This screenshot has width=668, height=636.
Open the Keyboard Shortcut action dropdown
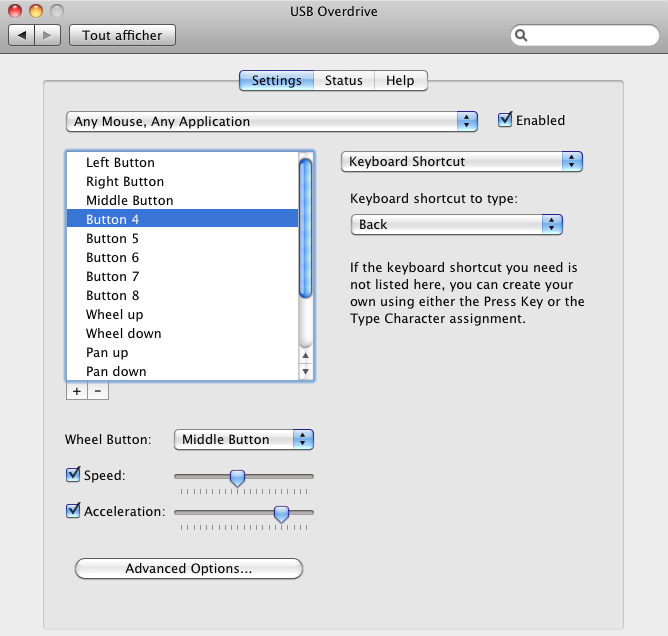click(461, 161)
